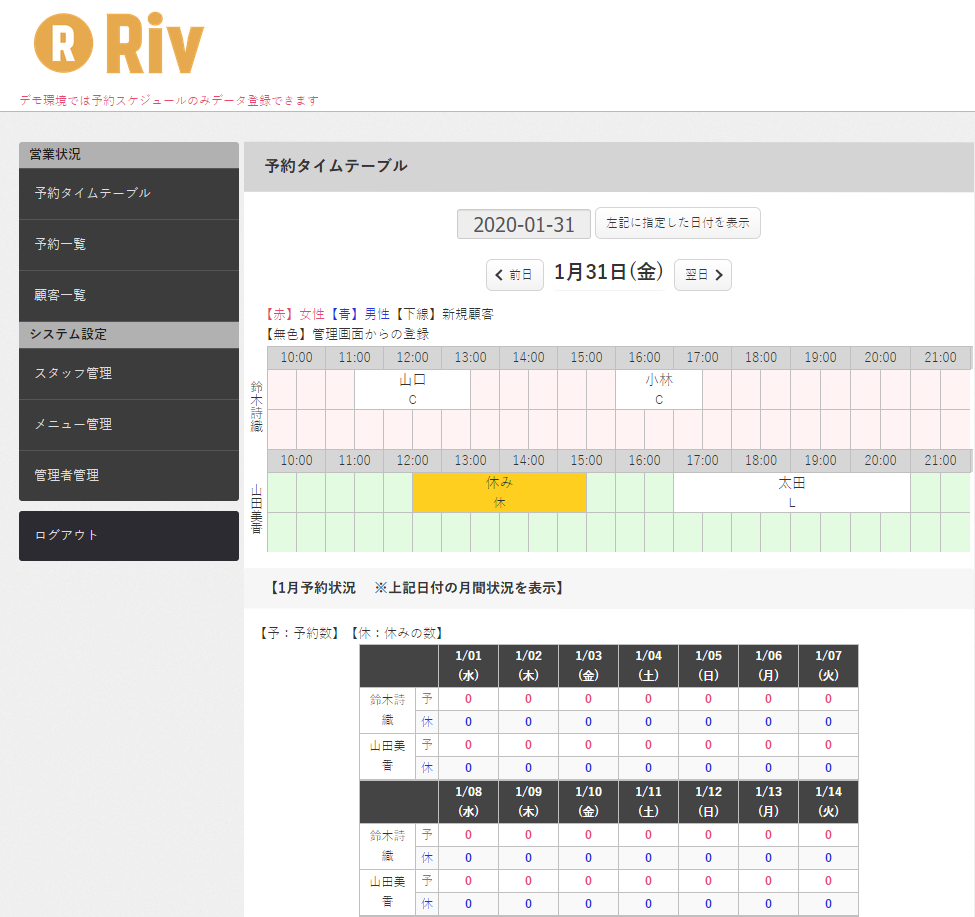The width and height of the screenshot is (975, 917).
Task: Click the 1月予約状況 section heading
Action: tap(416, 588)
